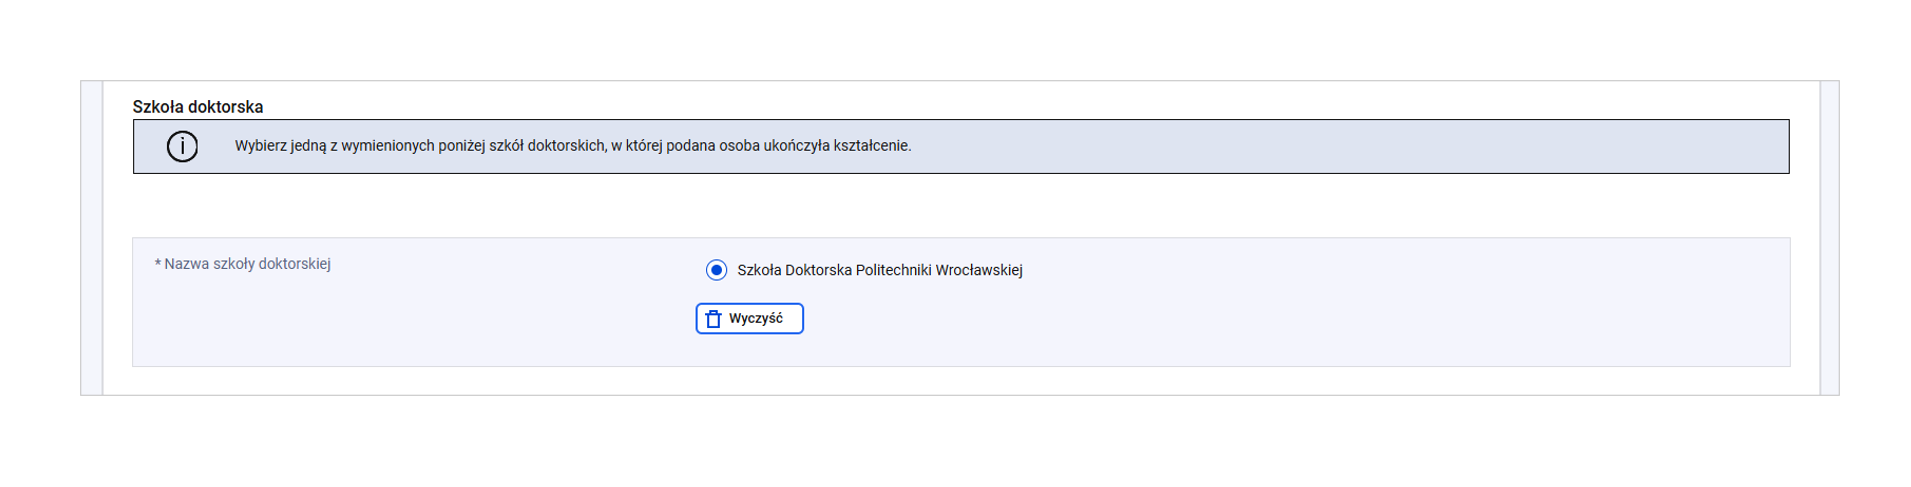Viewport: 1911px width, 487px height.
Task: Click the "Szkoła Doktorska Politechniki Wrocławskiej" option label
Action: pyautogui.click(x=879, y=270)
